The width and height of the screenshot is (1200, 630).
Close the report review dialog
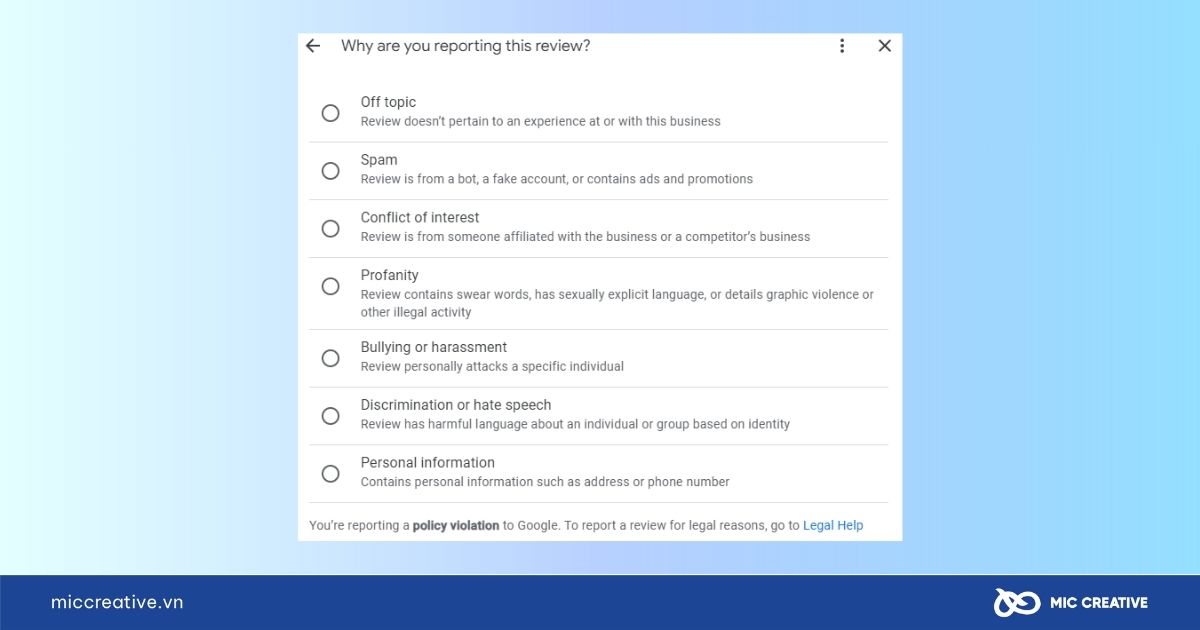click(x=884, y=46)
